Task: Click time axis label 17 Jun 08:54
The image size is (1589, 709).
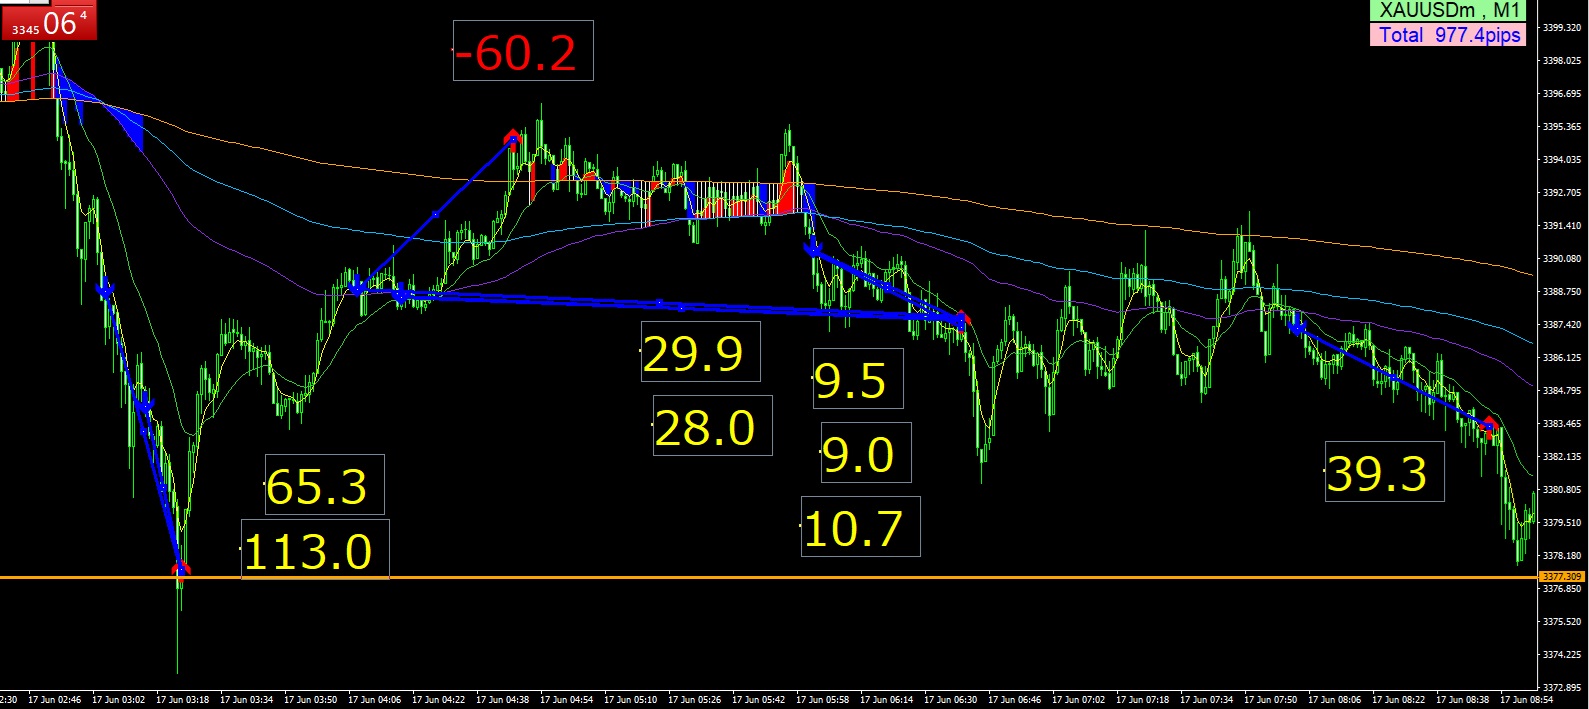Action: 1527,700
